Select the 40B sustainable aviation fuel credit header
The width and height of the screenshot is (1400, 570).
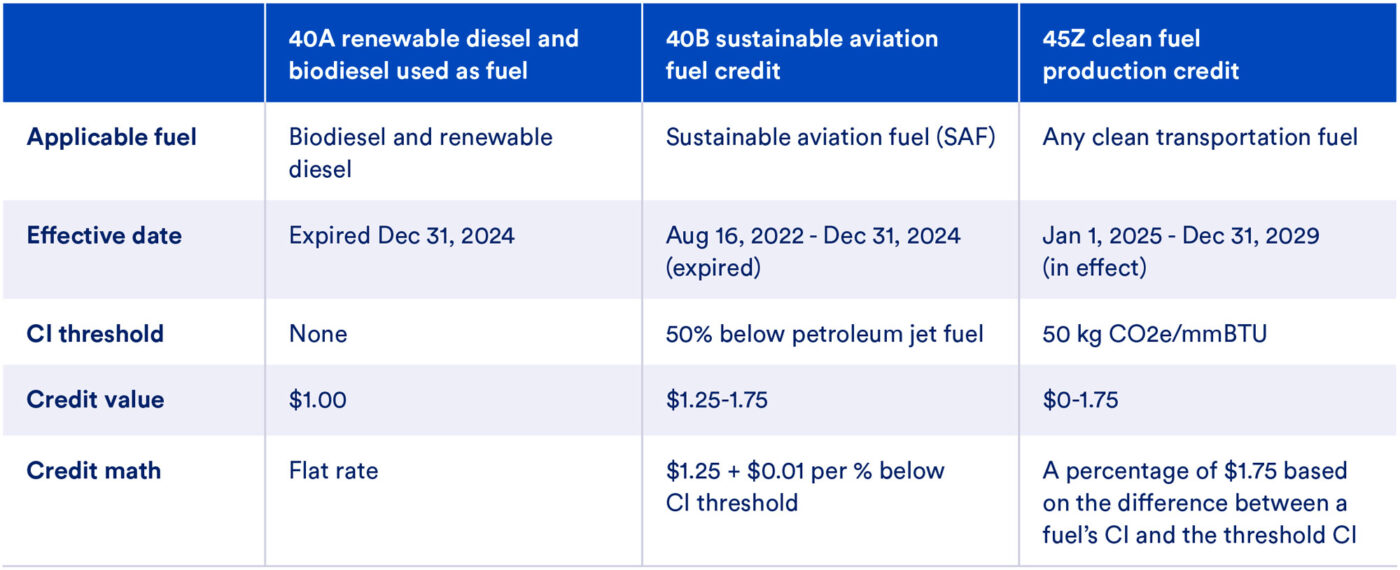(x=802, y=54)
